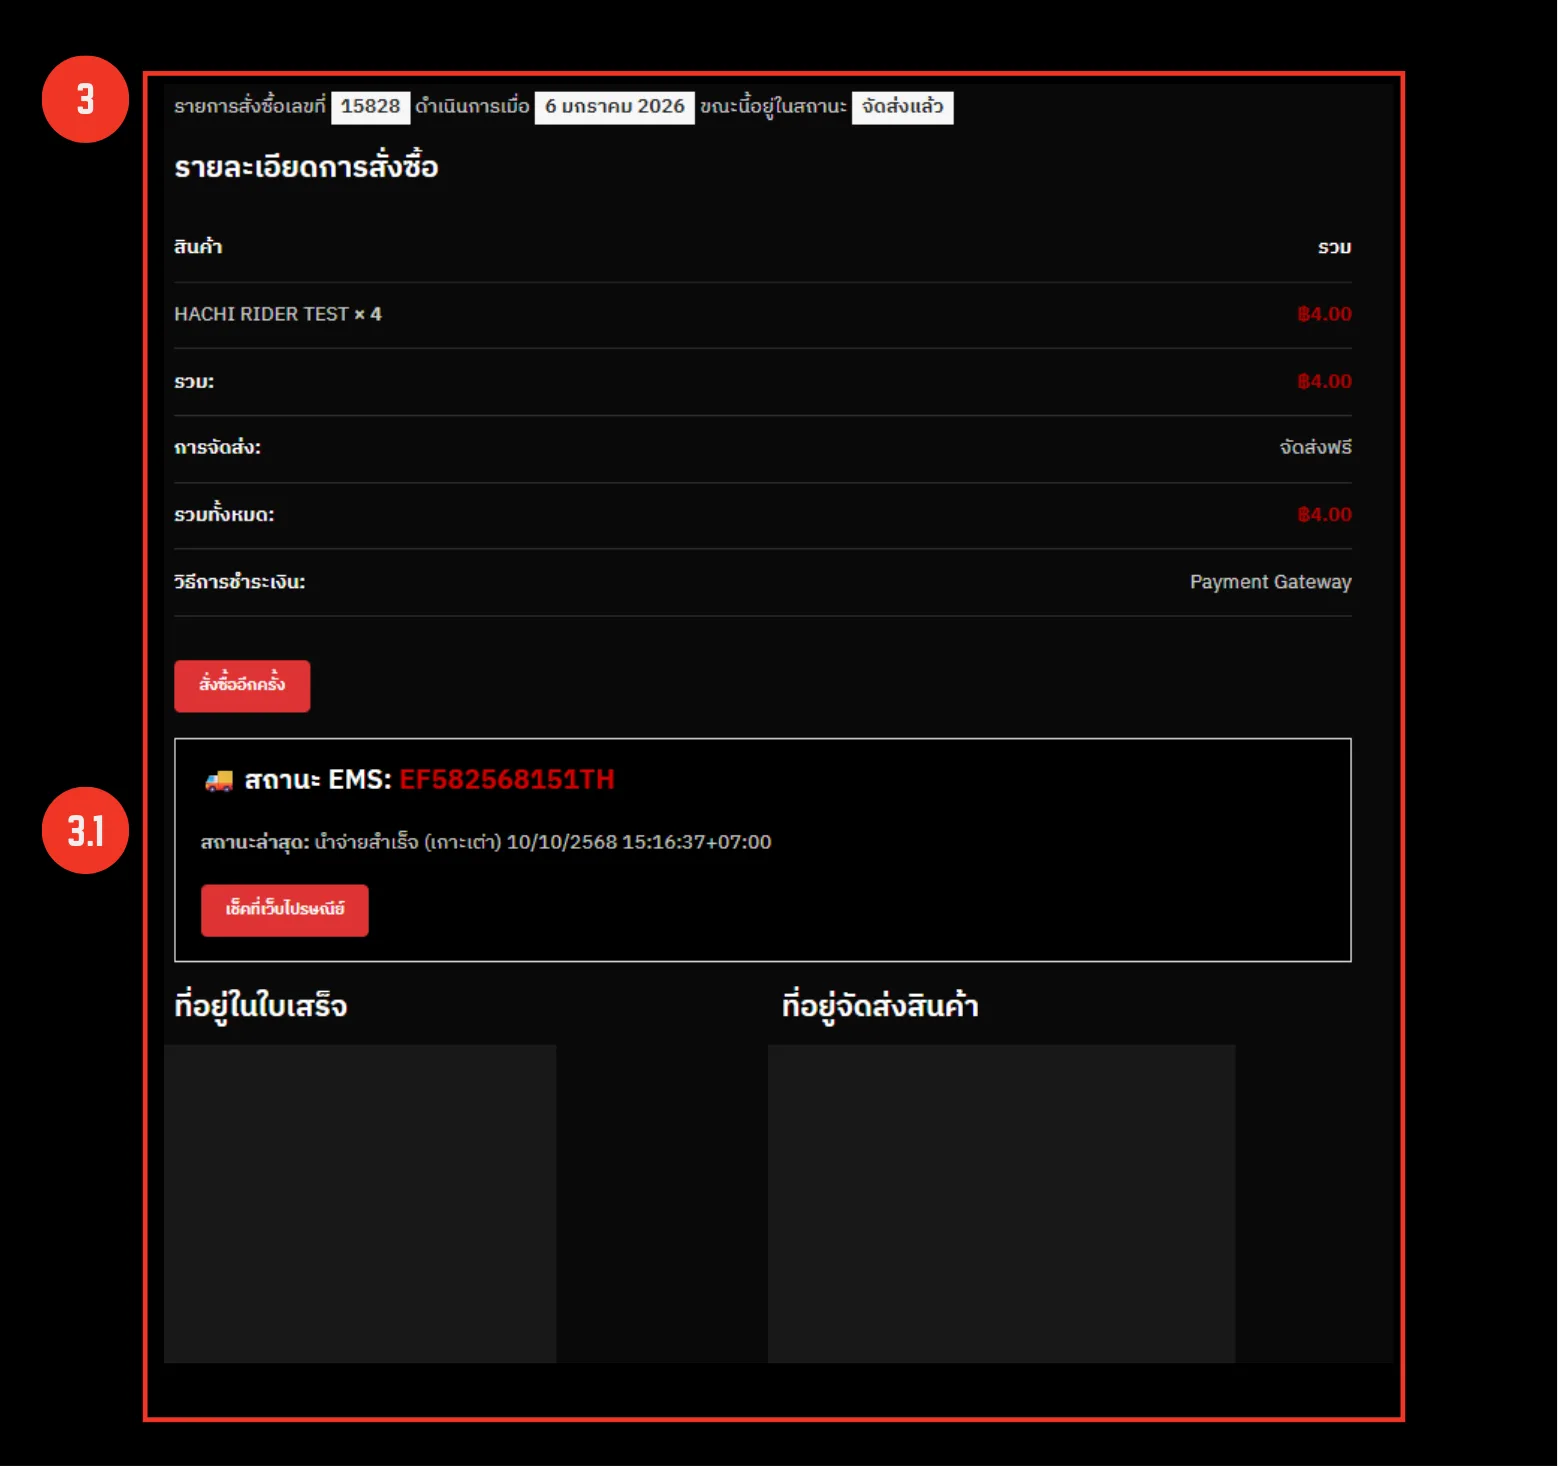1558x1466 pixels.
Task: Click the รายละเอียดการสั่งซื้อ heading
Action: click(x=306, y=167)
